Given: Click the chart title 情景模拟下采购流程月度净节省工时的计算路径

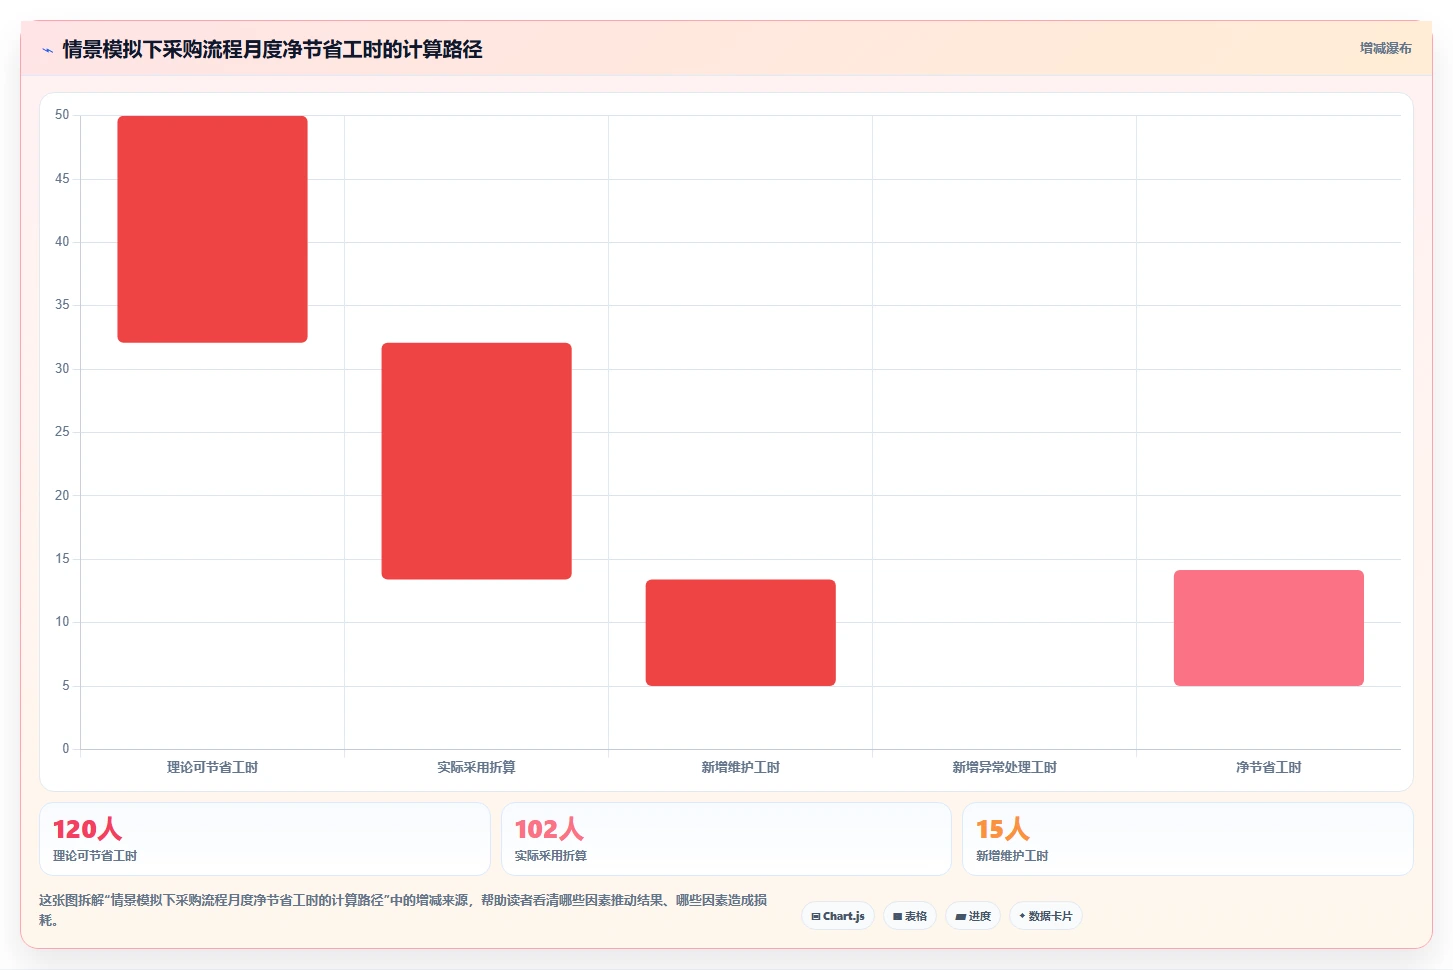Looking at the screenshot, I should coord(272,49).
